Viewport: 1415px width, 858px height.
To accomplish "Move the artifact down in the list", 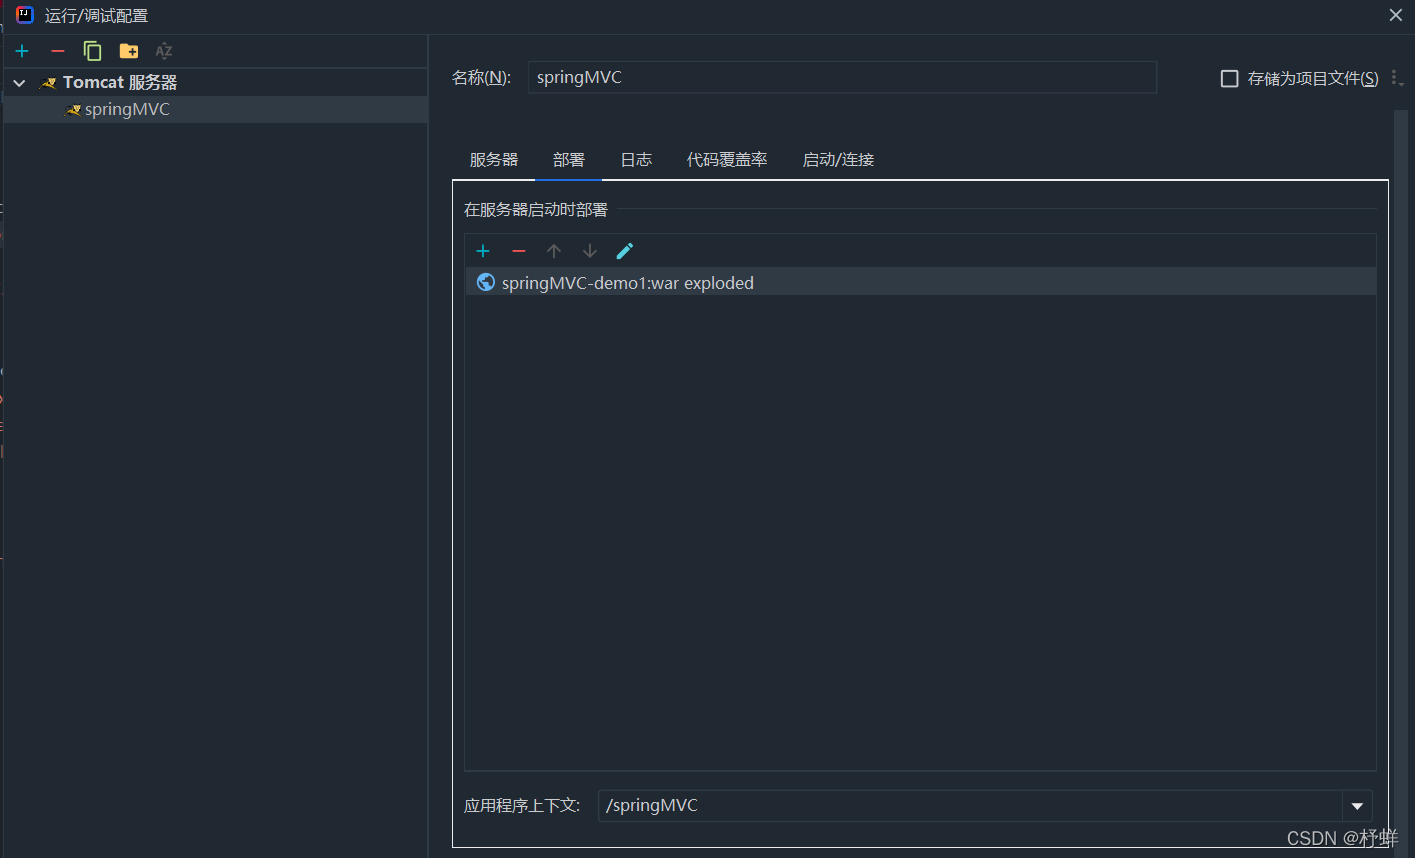I will [590, 251].
